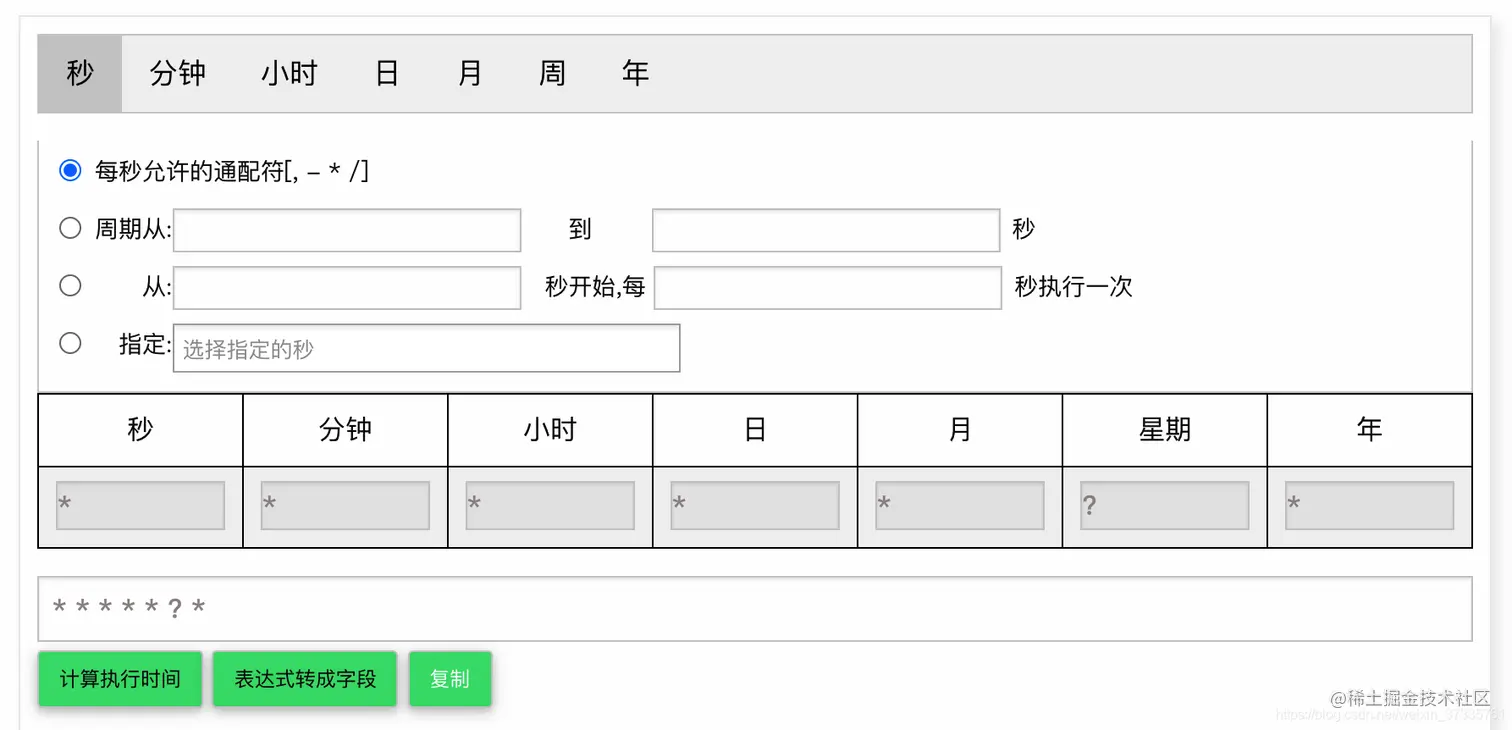Switch to the 周 tab
This screenshot has width=1512, height=730.
[x=551, y=72]
